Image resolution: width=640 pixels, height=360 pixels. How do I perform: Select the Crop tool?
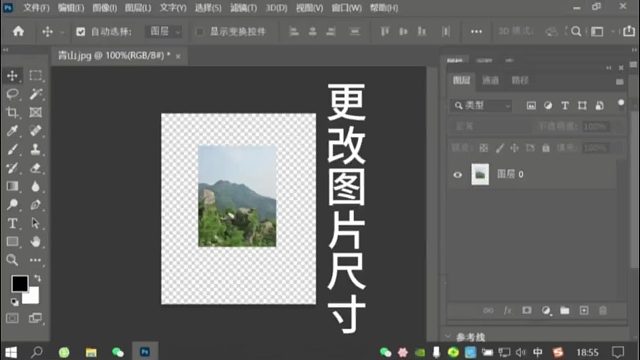[12, 112]
